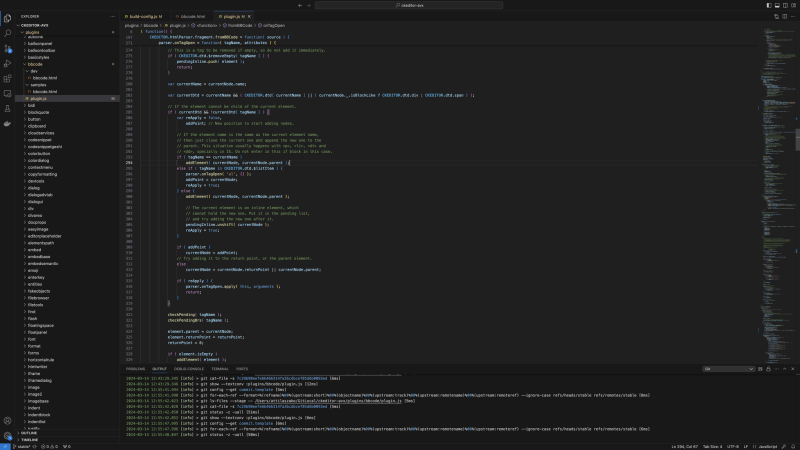Change Tab Size: 4 in status bar
Screen dimensions: 800x450
point(712,446)
